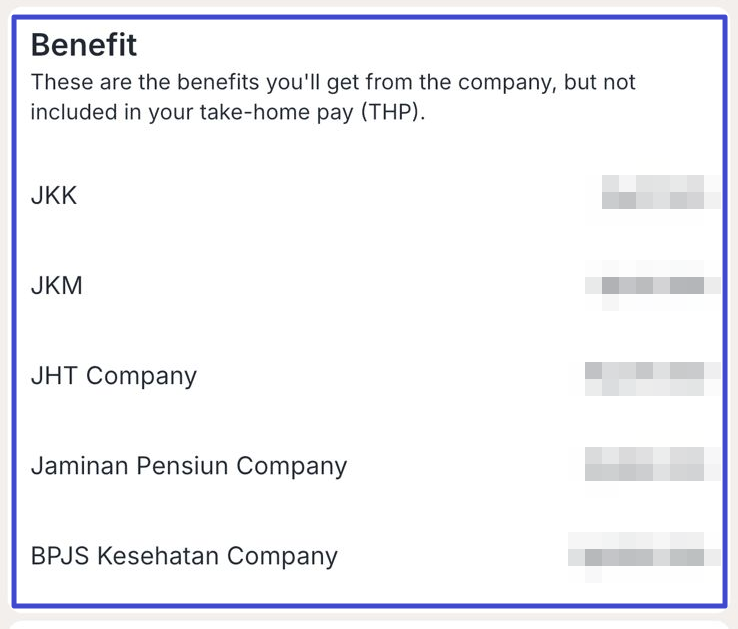Select the JKM benefit label
The width and height of the screenshot is (738, 629).
coord(56,285)
